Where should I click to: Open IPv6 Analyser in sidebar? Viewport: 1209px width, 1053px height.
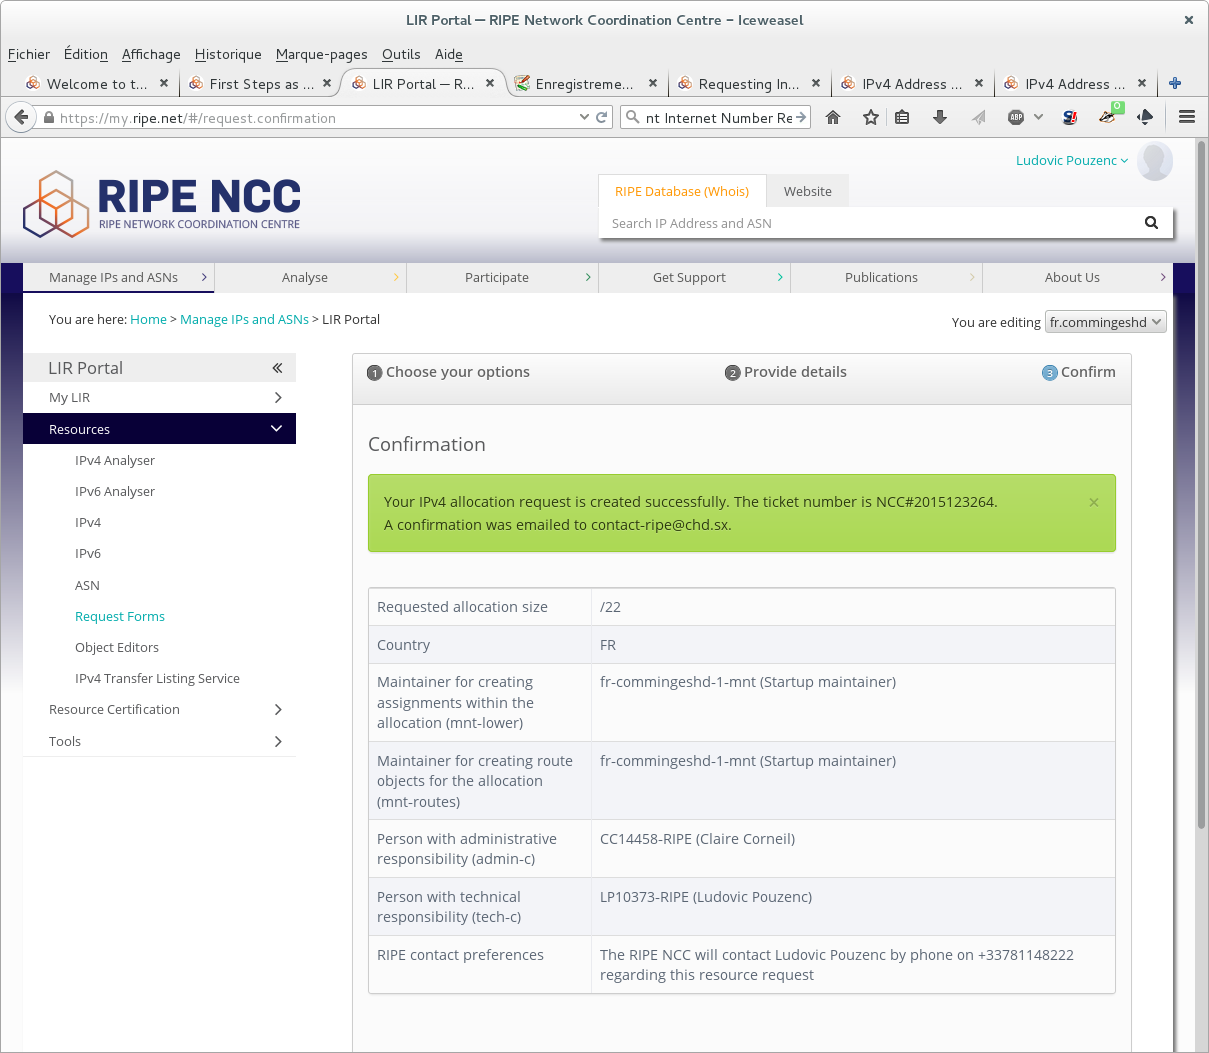pos(115,492)
